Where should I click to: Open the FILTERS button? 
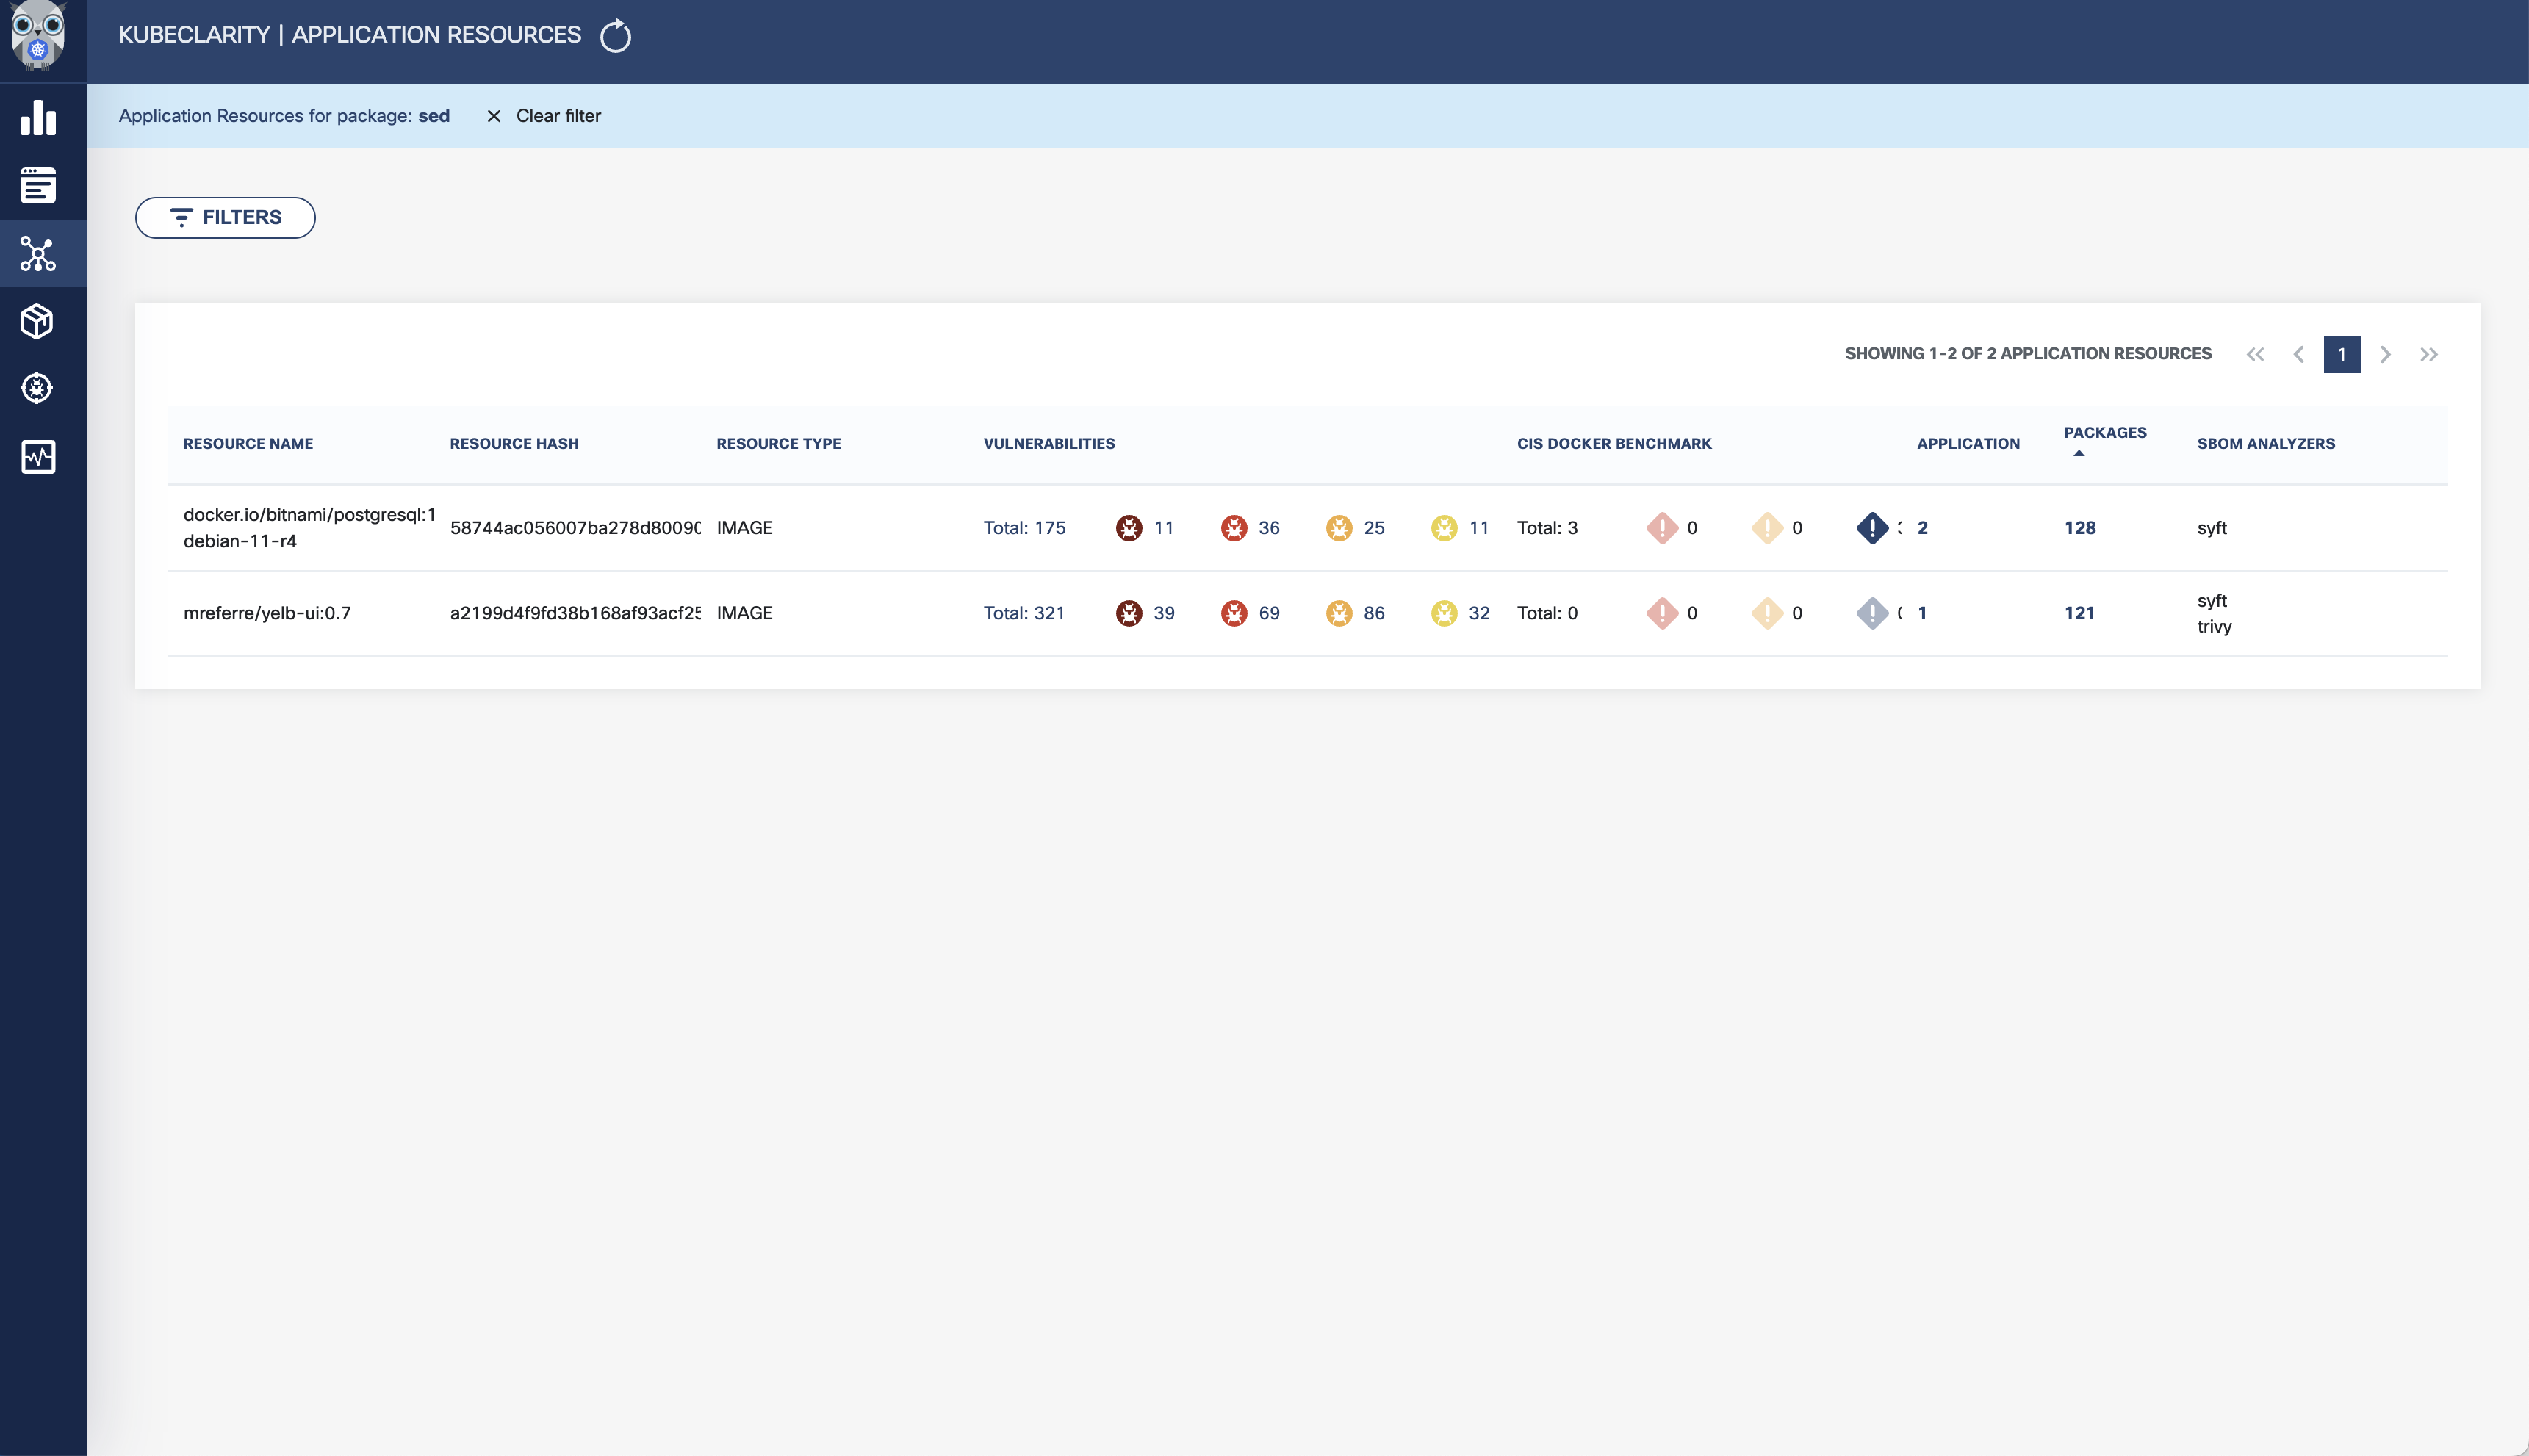(x=225, y=218)
